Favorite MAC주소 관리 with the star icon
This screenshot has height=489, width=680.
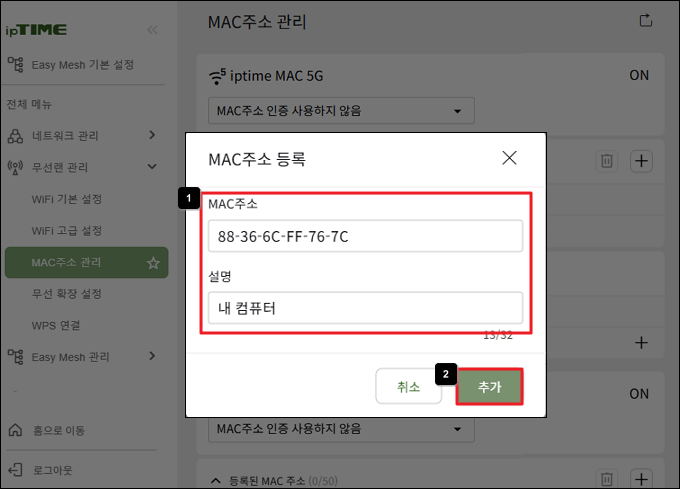tap(153, 263)
